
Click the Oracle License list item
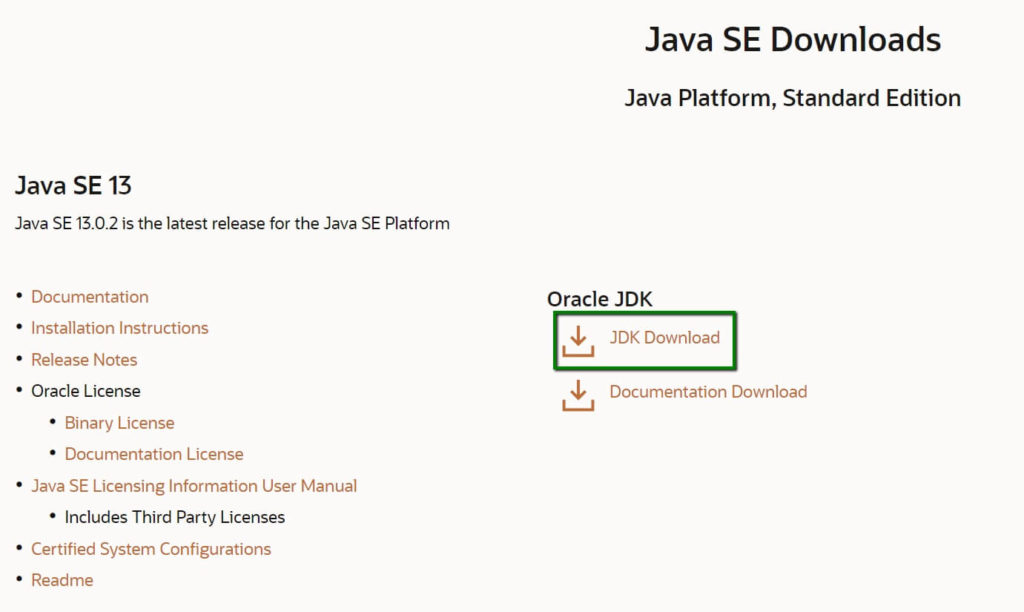pyautogui.click(x=86, y=391)
